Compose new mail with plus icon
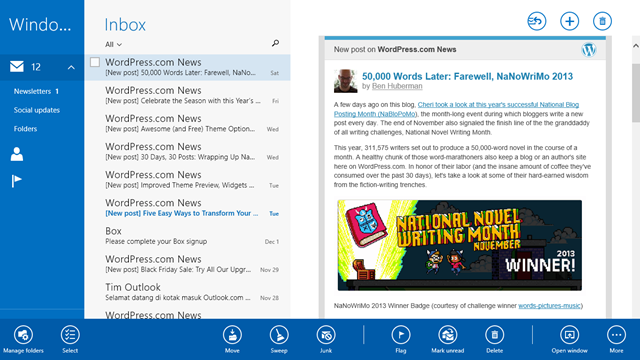The width and height of the screenshot is (640, 360). coord(569,21)
